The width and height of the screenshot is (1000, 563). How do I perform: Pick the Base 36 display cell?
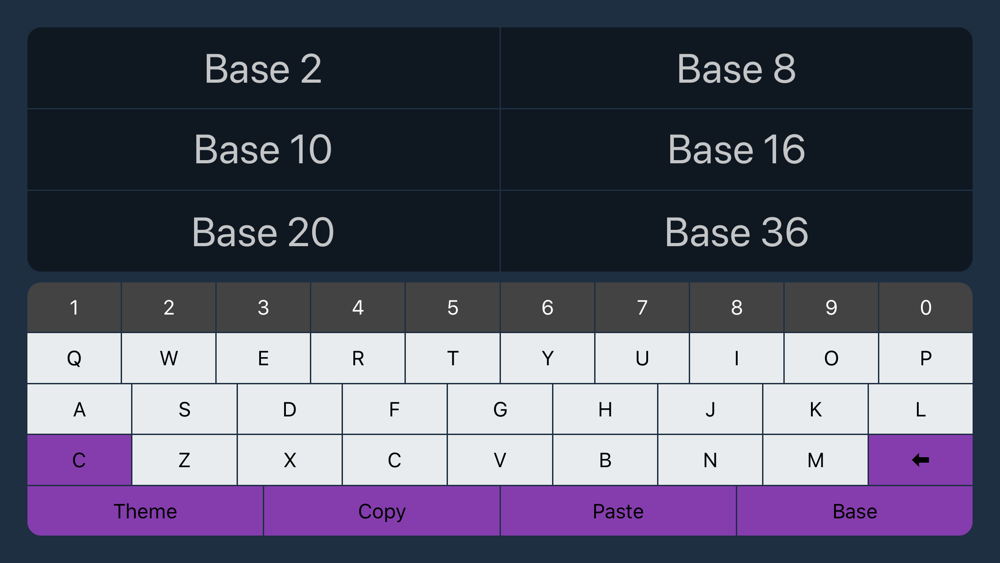737,231
